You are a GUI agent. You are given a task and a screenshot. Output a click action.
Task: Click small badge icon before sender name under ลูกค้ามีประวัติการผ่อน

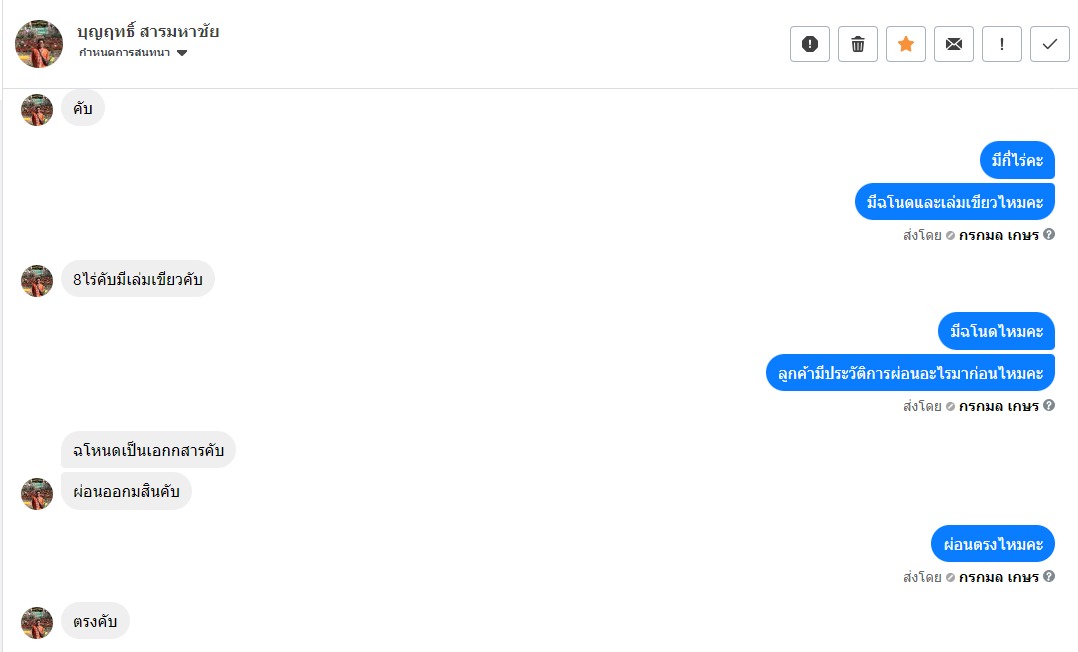pos(950,407)
